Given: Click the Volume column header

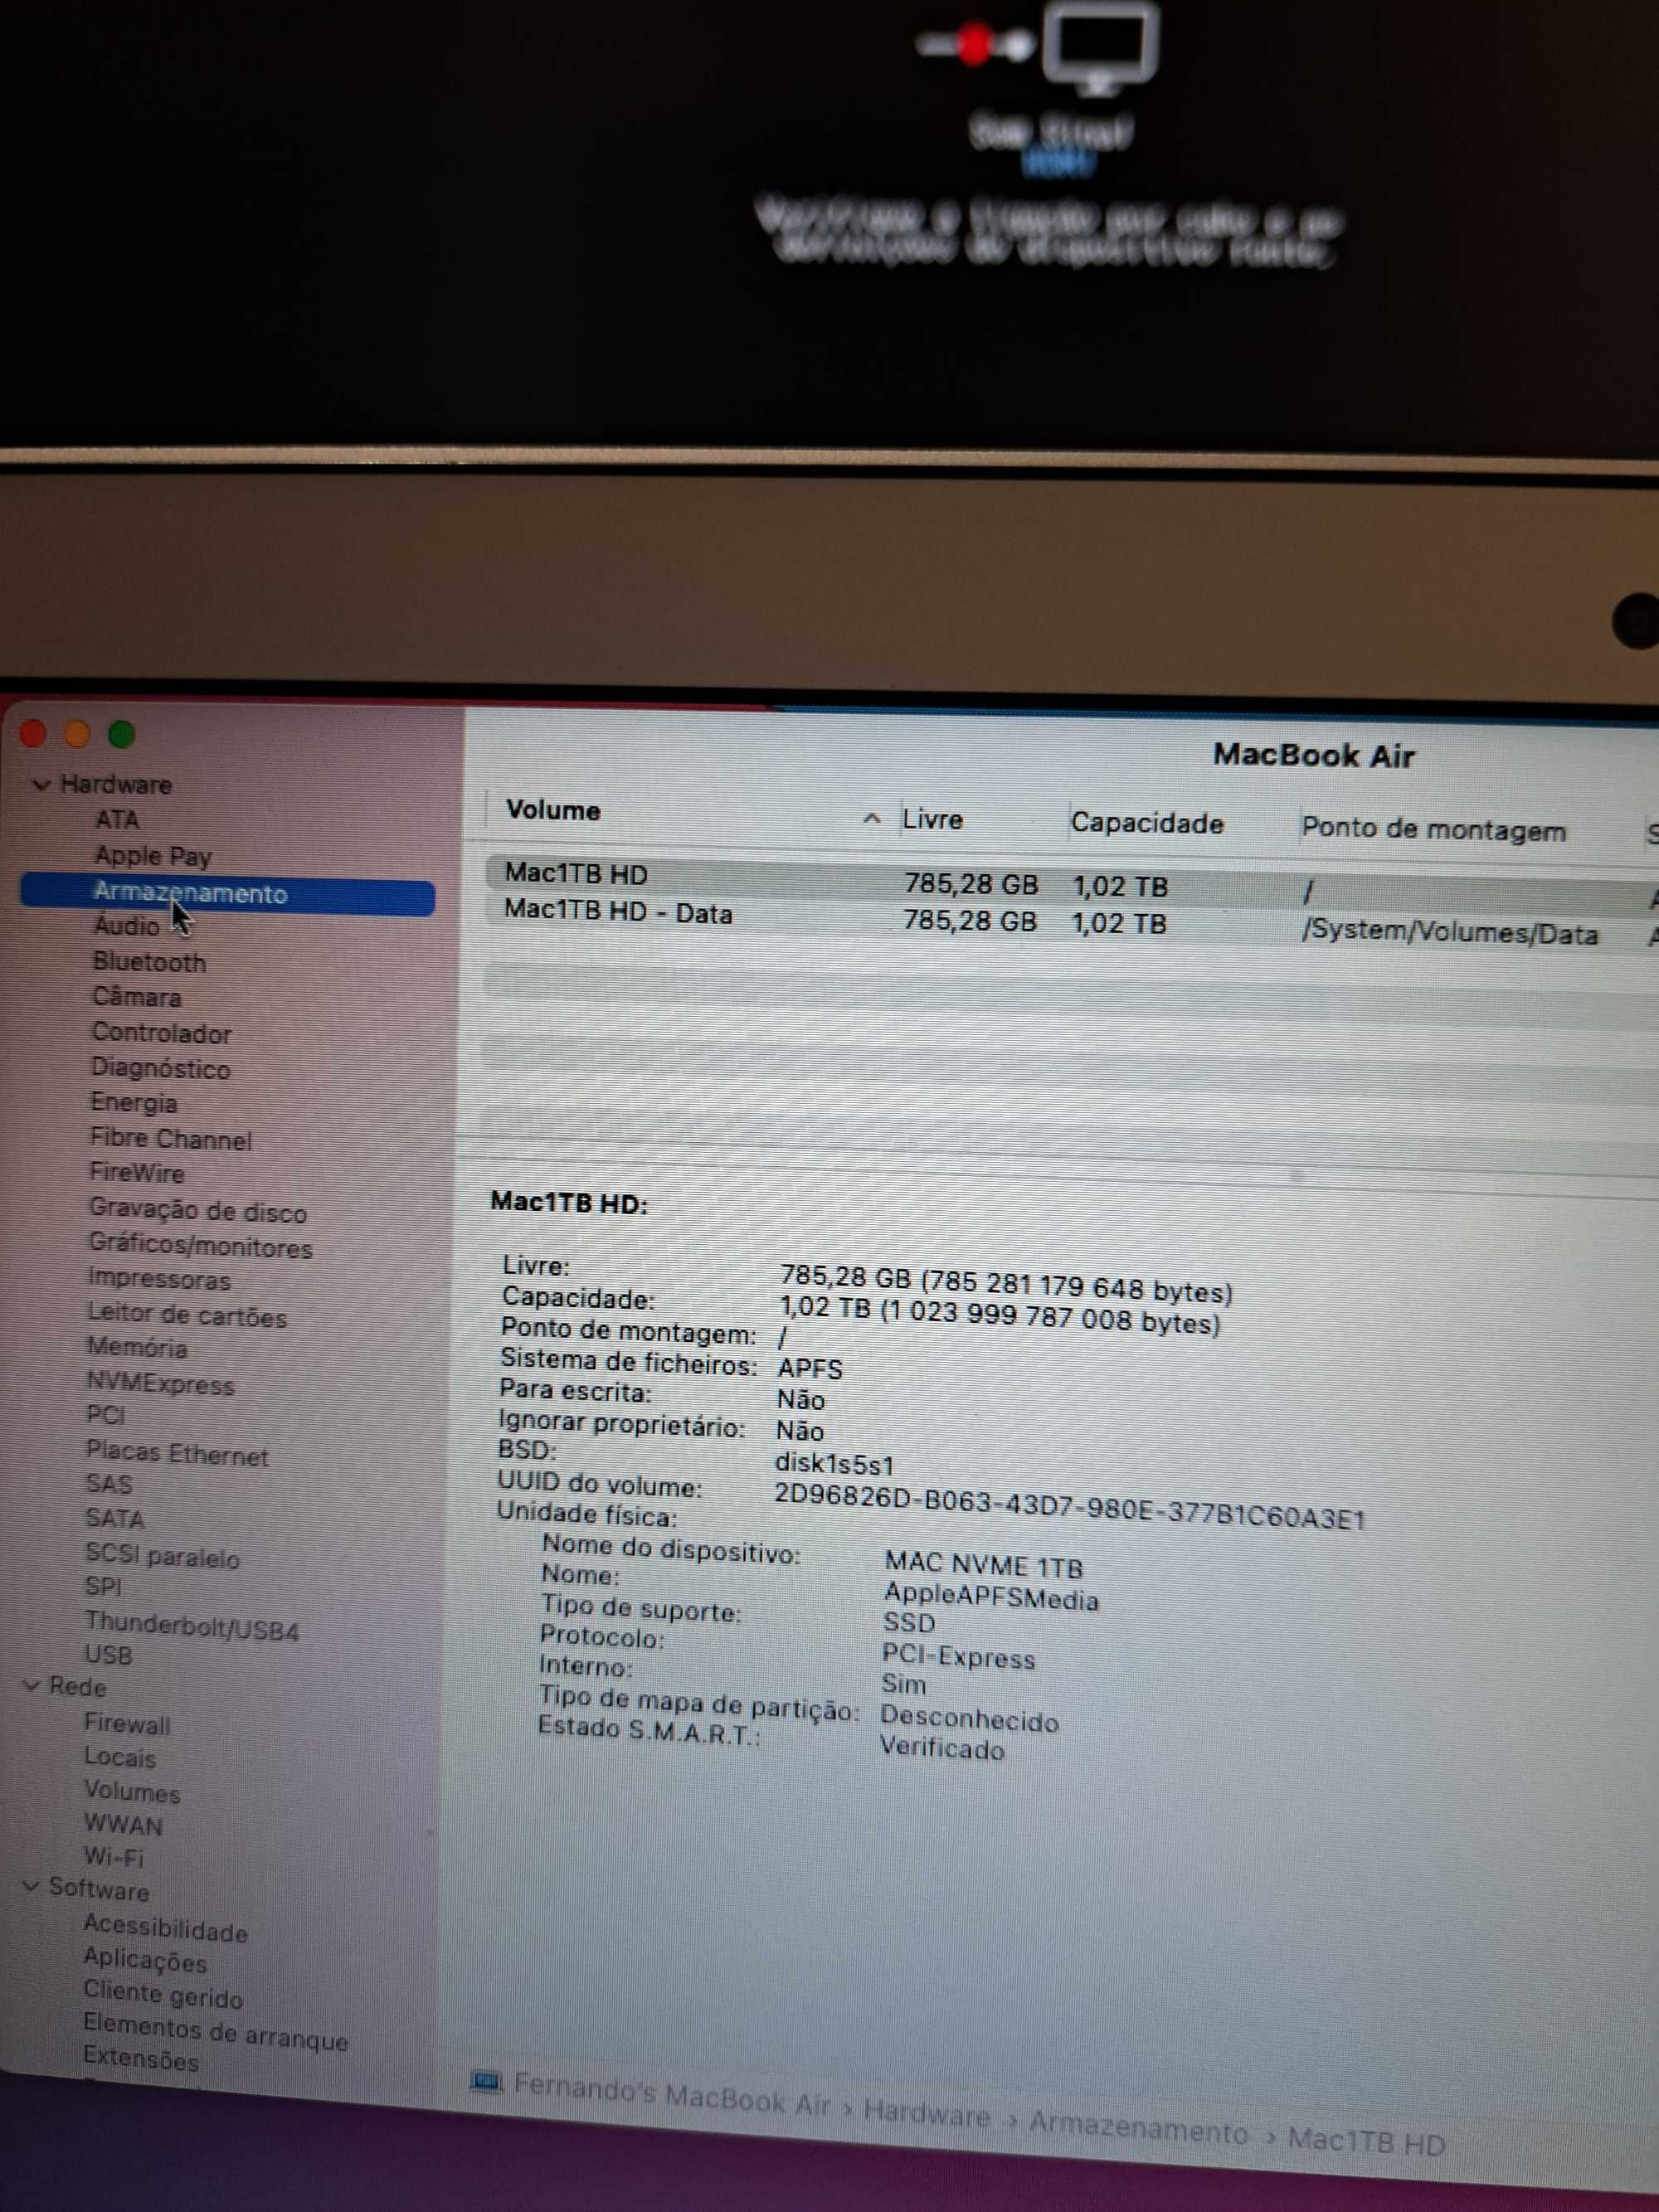Looking at the screenshot, I should [x=553, y=810].
